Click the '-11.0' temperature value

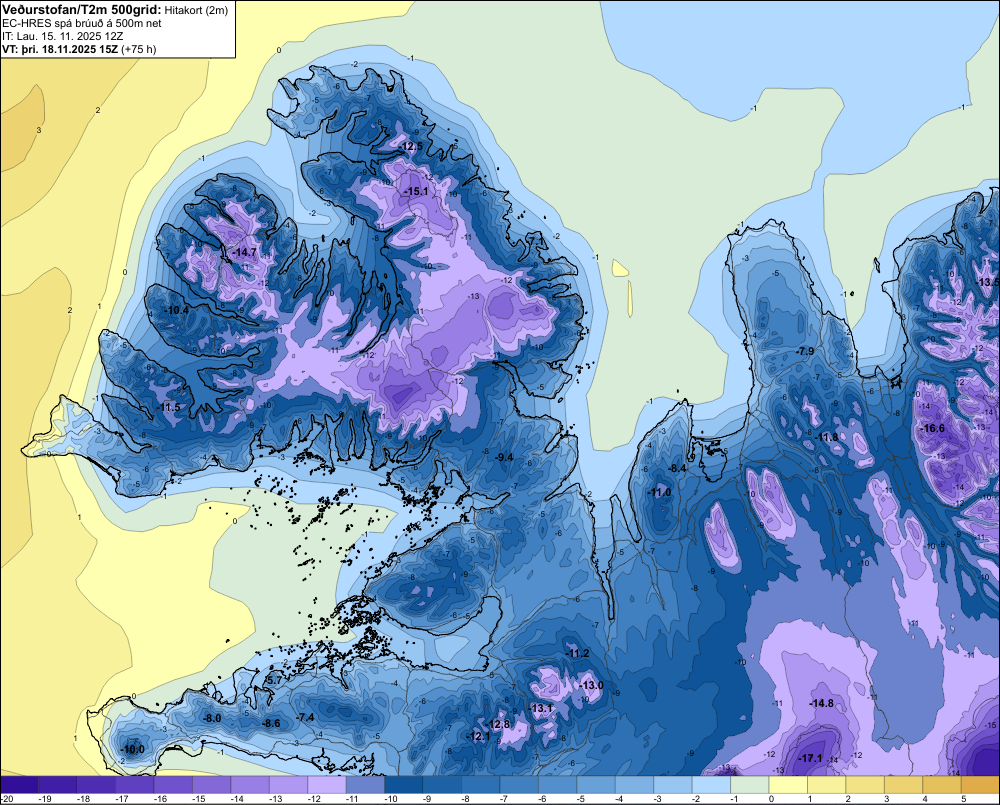tap(659, 492)
